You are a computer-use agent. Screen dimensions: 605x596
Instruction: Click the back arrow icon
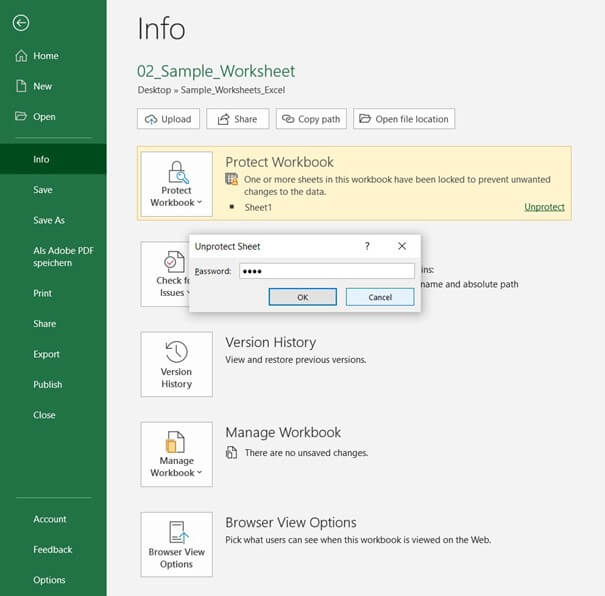(x=21, y=23)
